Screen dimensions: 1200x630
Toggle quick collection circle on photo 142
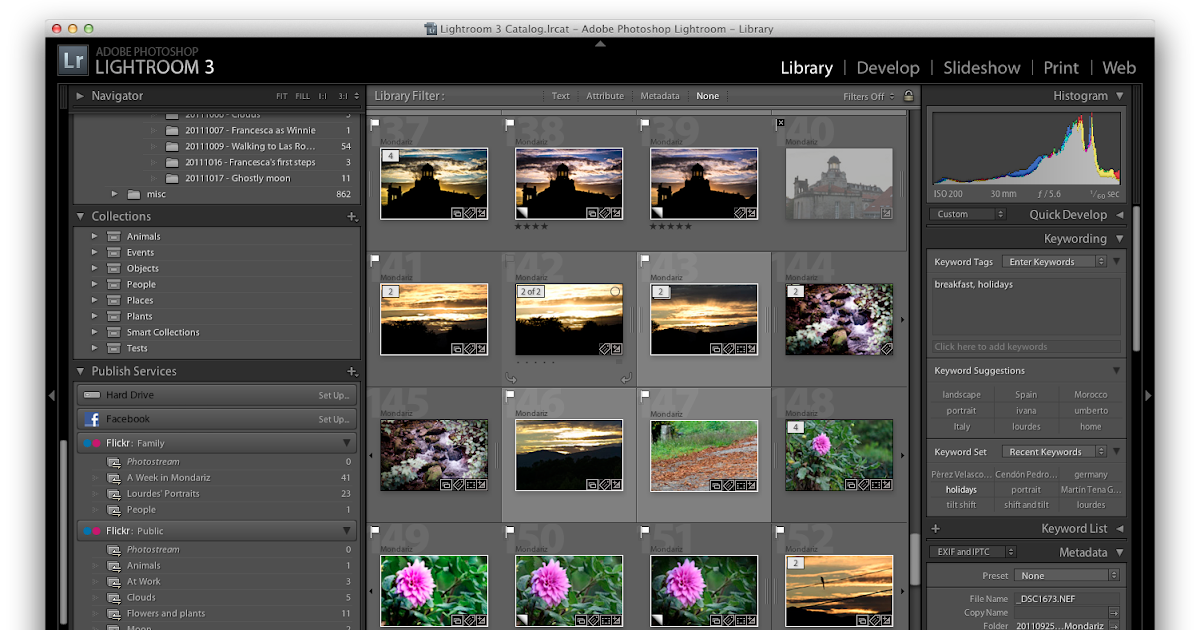click(x=615, y=291)
